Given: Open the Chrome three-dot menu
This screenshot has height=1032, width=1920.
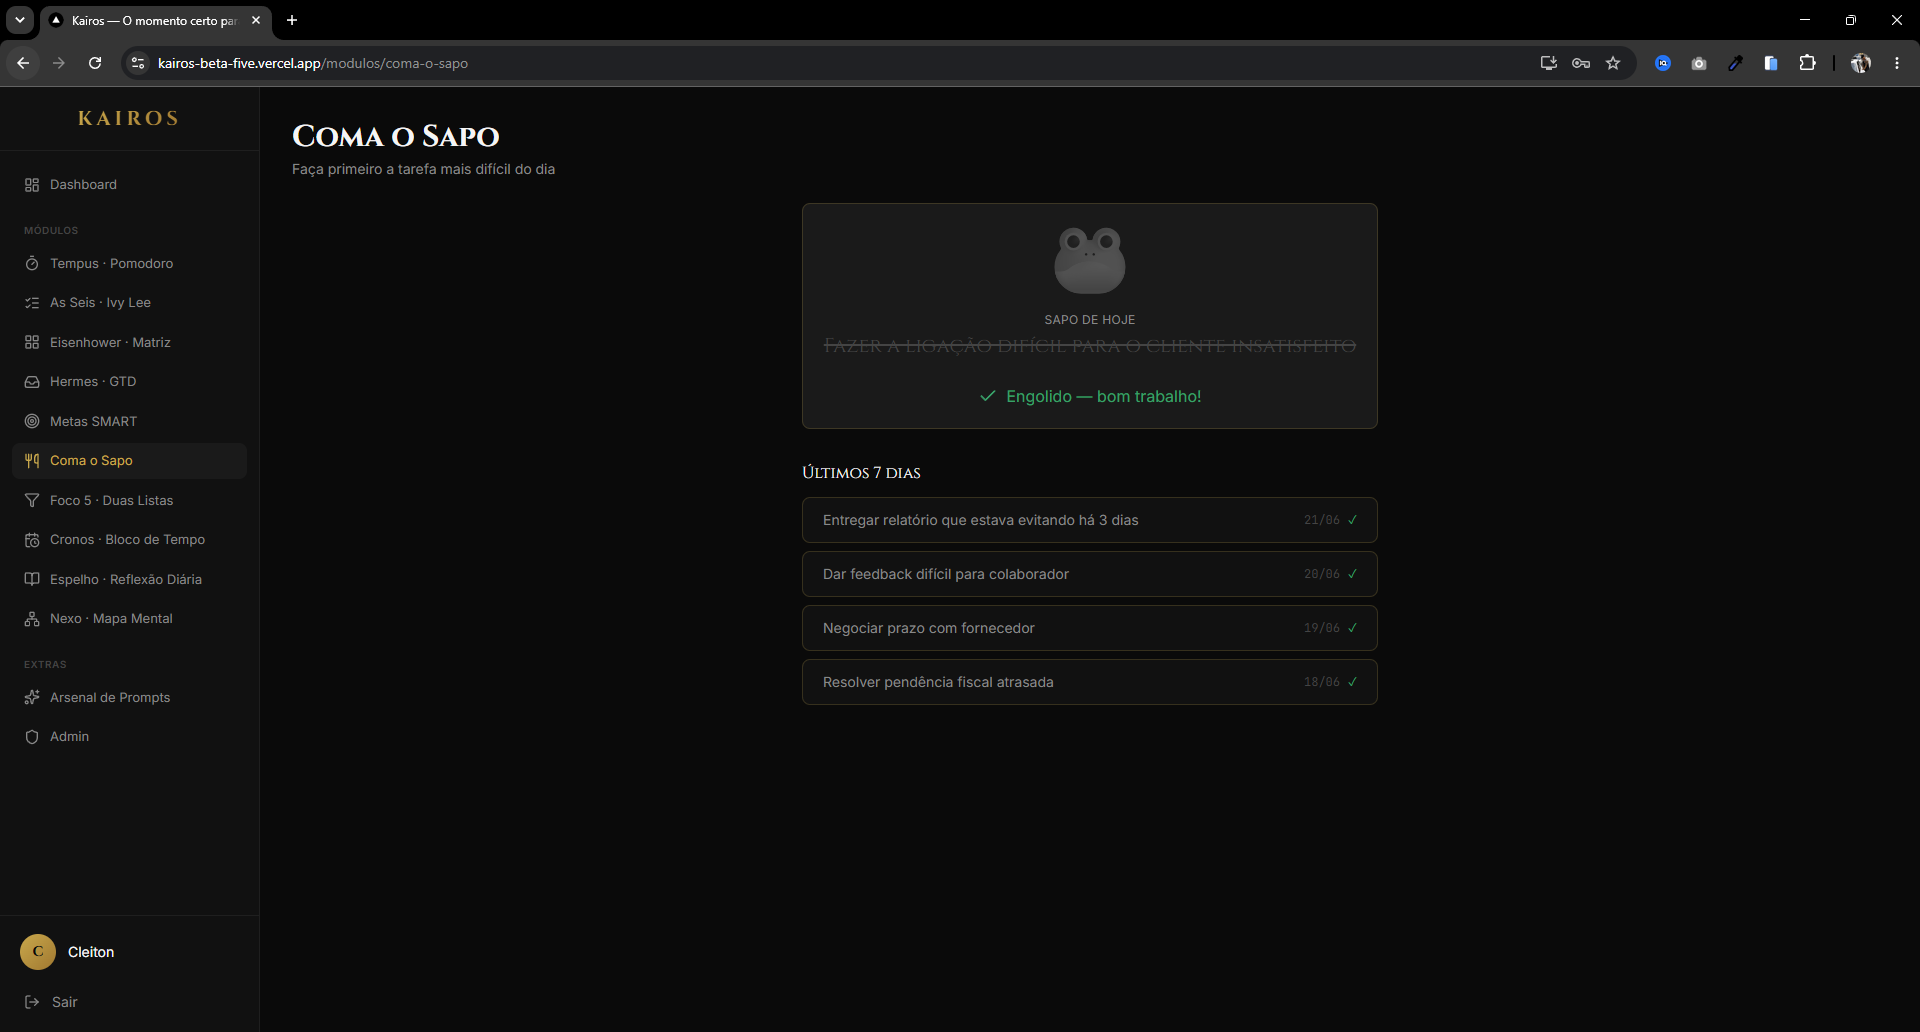Looking at the screenshot, I should coord(1896,63).
